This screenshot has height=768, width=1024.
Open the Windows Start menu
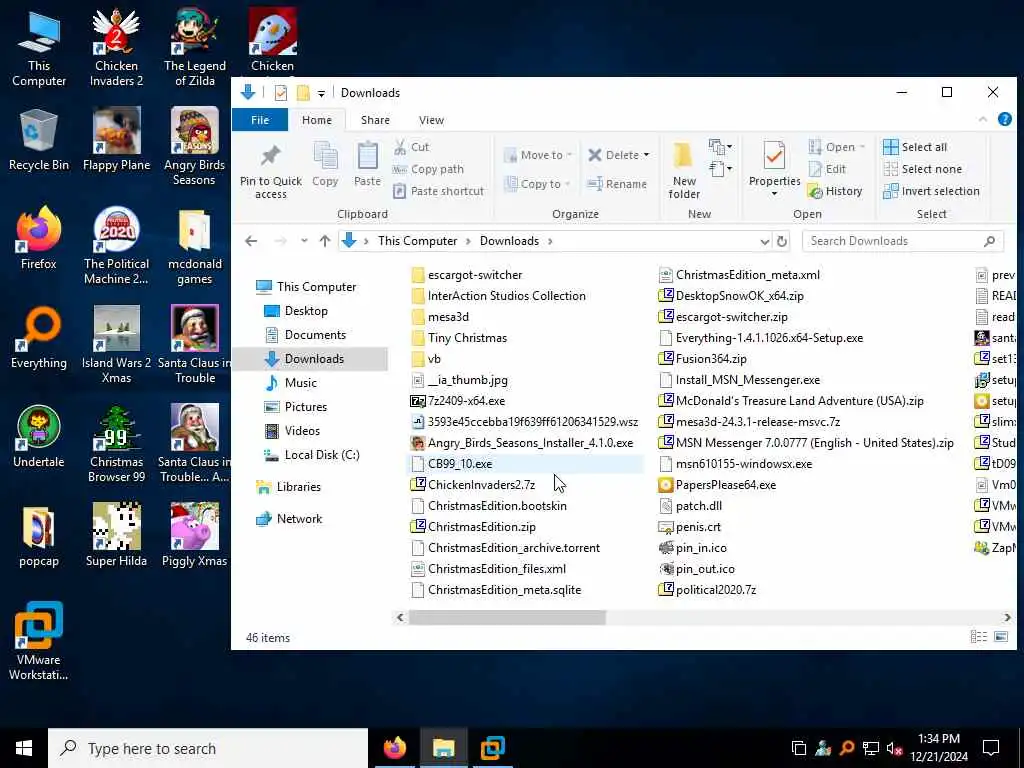(24, 748)
